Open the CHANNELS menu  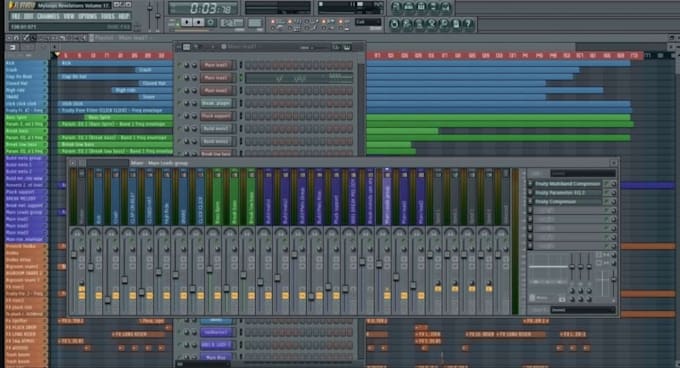pos(48,16)
